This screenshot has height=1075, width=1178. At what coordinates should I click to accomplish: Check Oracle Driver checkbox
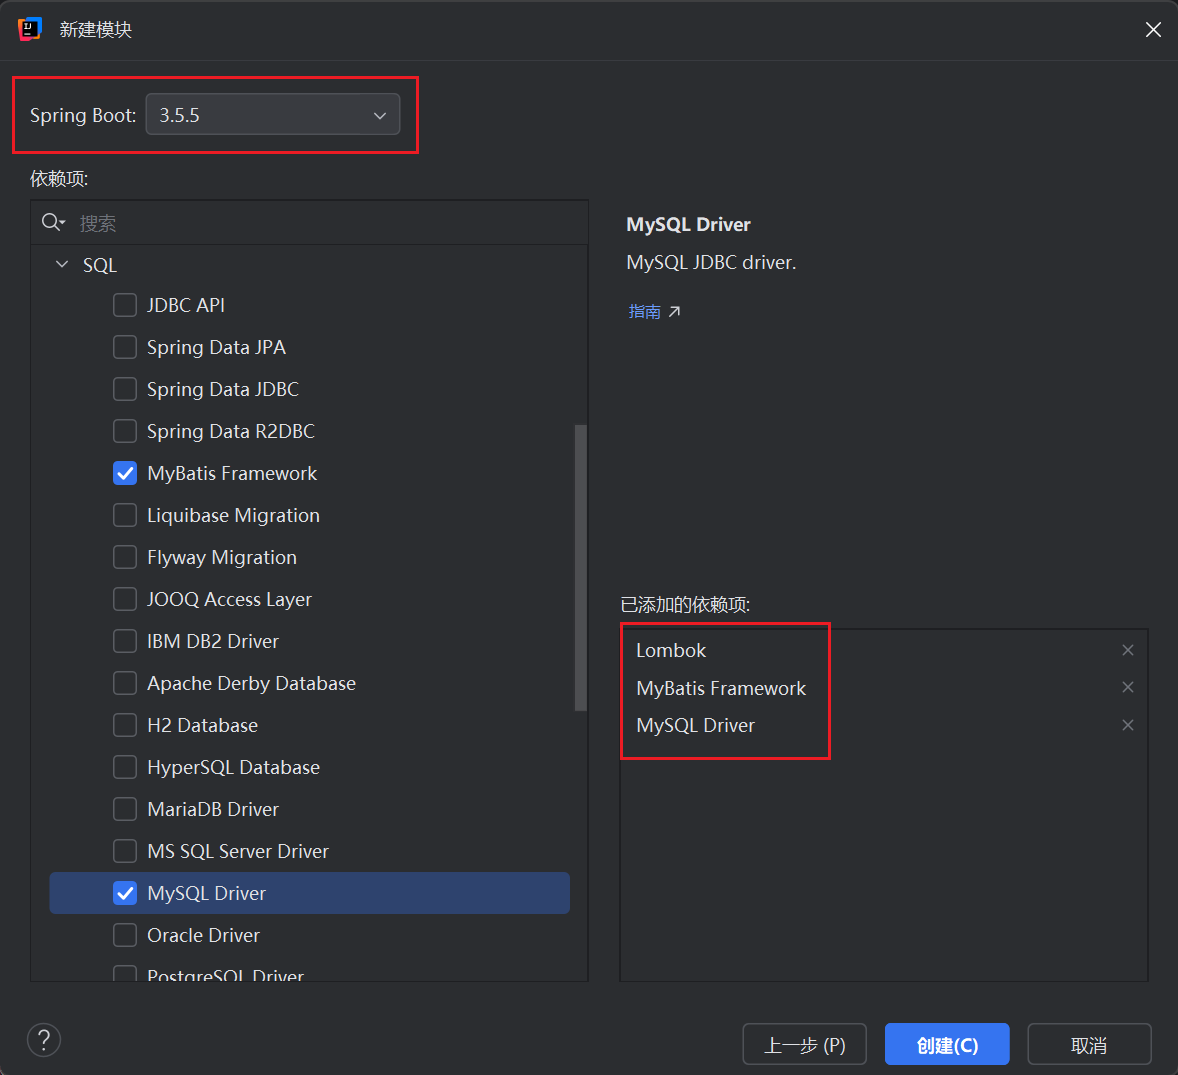point(125,935)
